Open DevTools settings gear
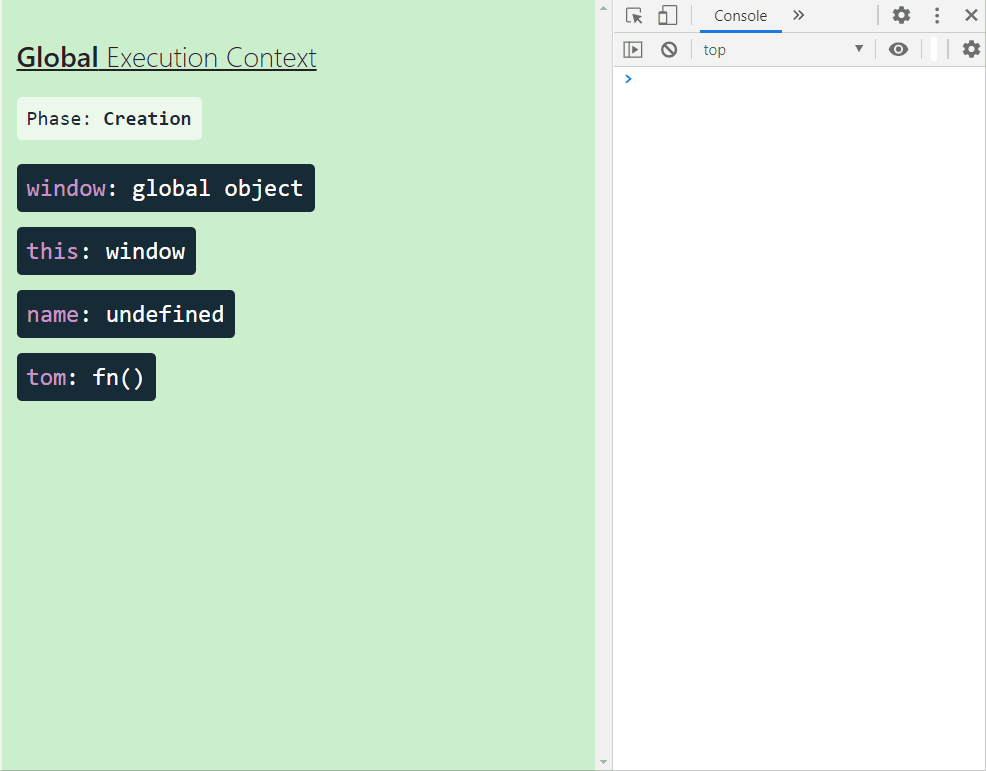The height and width of the screenshot is (771, 986). click(x=900, y=15)
